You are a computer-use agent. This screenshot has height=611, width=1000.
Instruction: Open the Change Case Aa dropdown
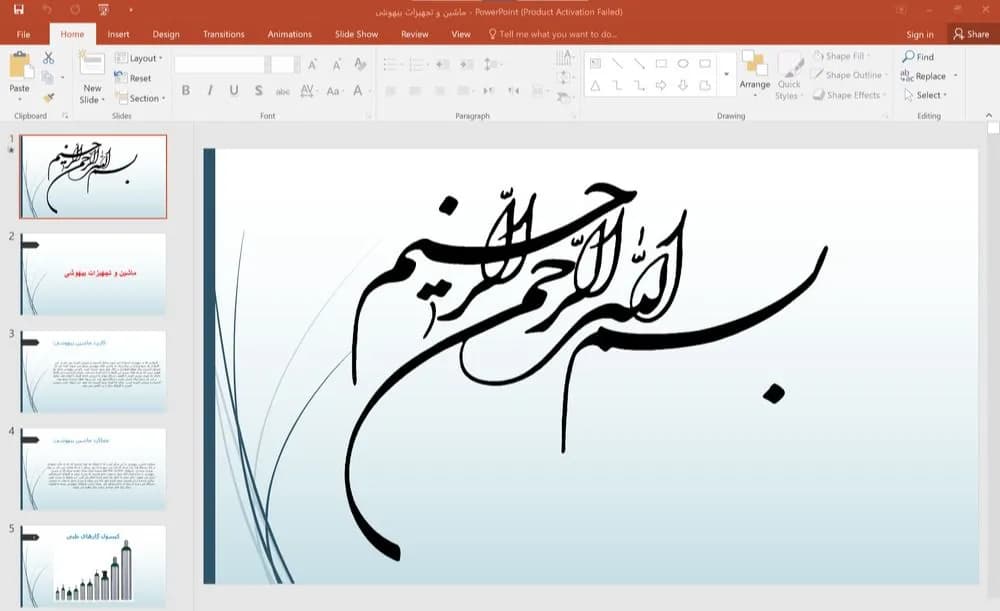click(334, 91)
